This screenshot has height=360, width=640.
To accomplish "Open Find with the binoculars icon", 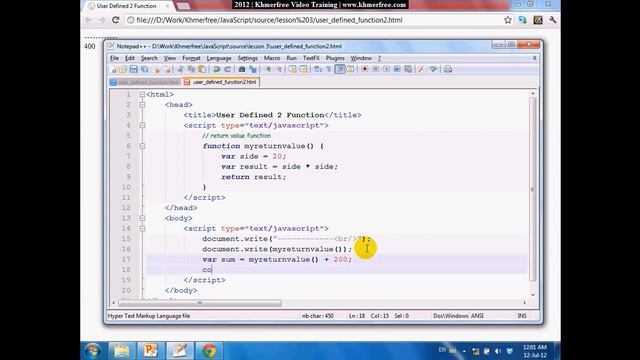I will (x=242, y=69).
